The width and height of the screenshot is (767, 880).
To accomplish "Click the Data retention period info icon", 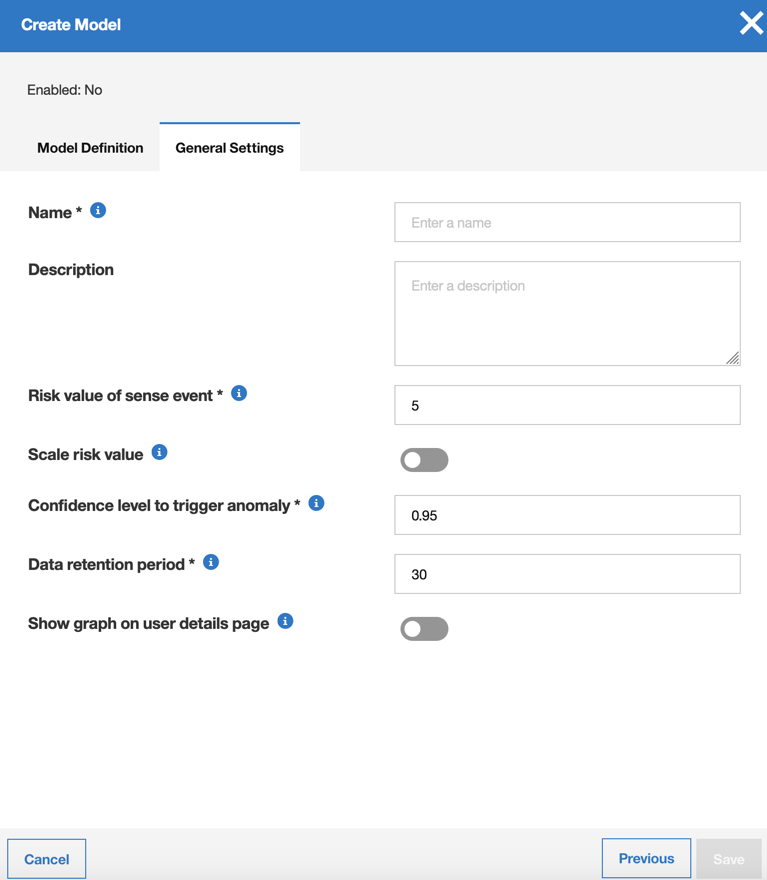I will tap(211, 562).
